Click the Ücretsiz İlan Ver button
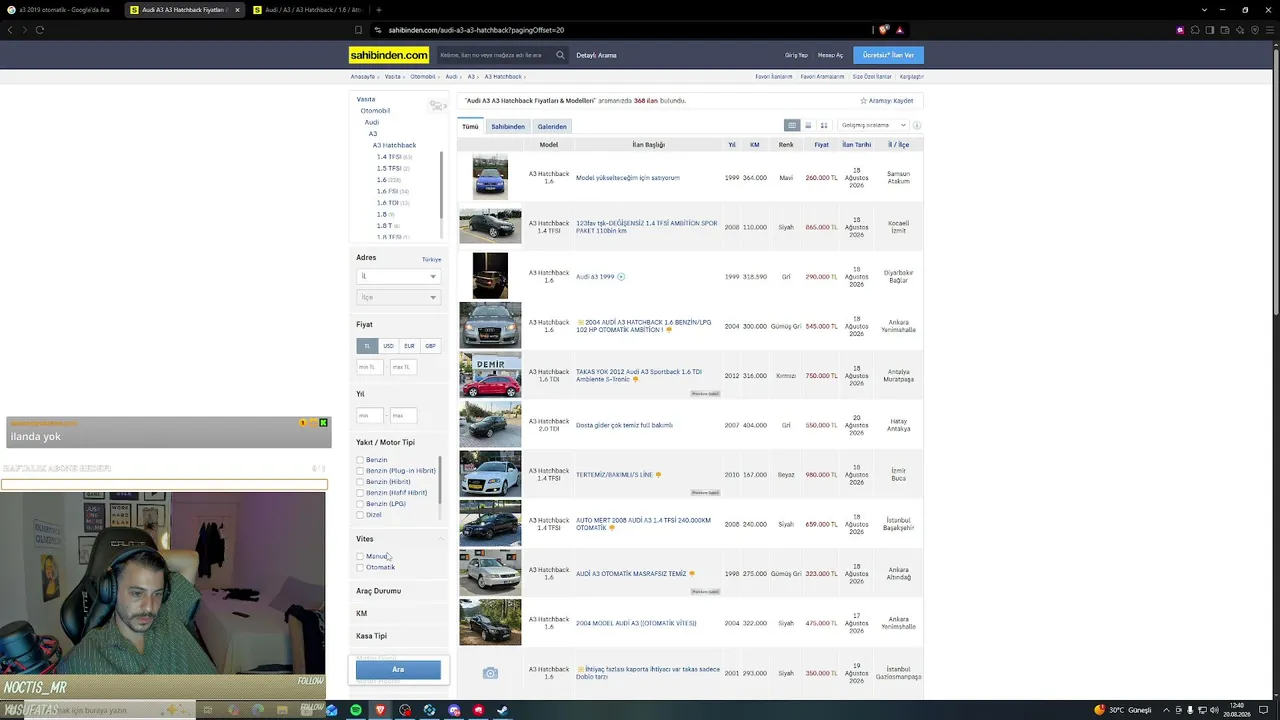The image size is (1280, 720). point(888,55)
